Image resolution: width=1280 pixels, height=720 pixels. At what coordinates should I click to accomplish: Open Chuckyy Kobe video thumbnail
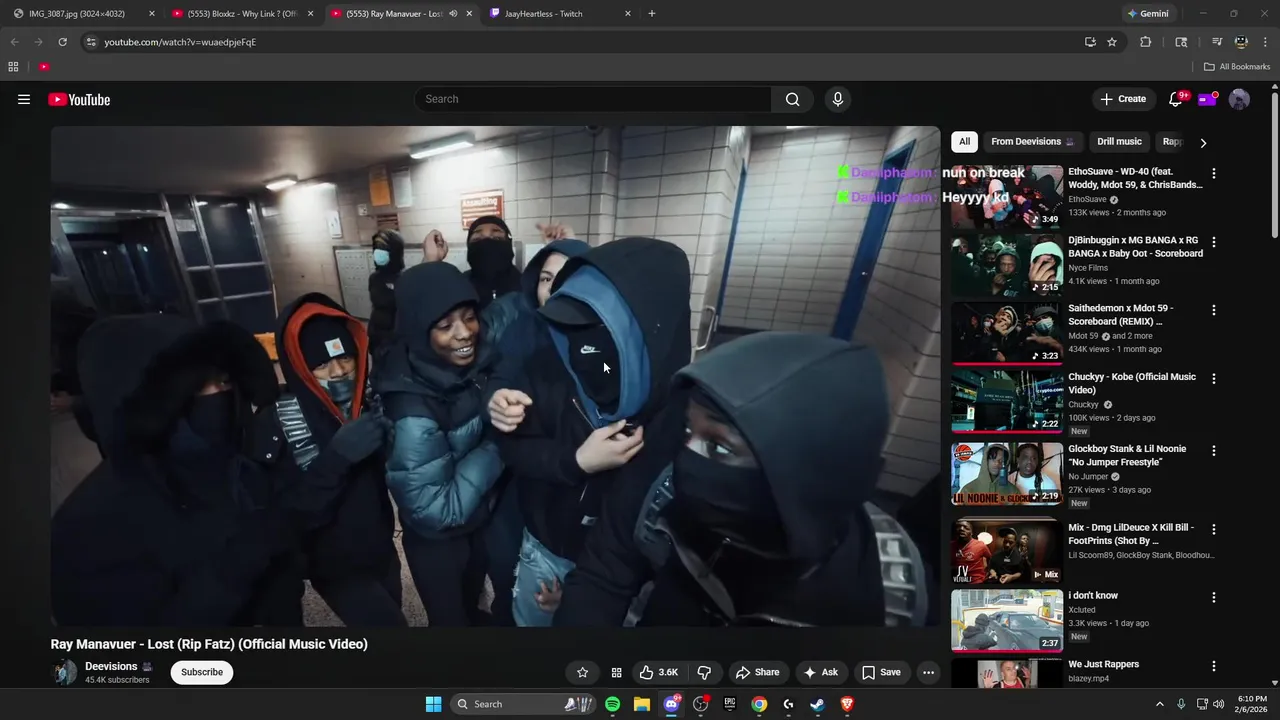click(1007, 401)
